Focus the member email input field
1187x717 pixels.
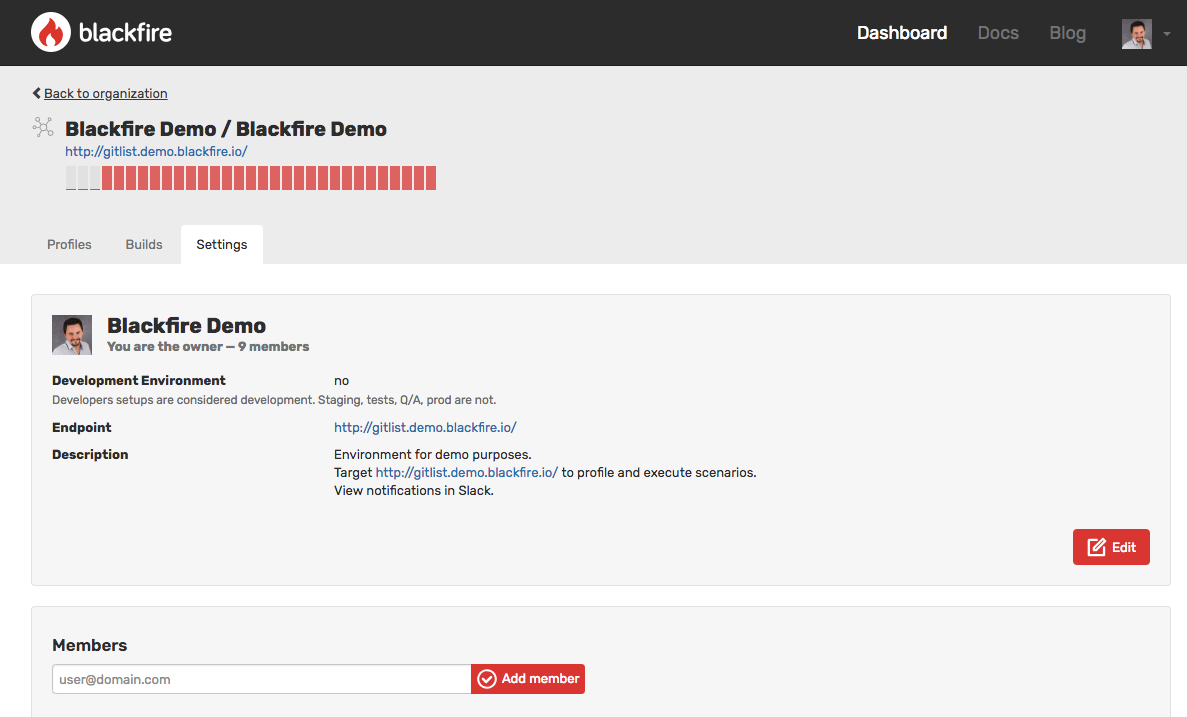pyautogui.click(x=261, y=679)
